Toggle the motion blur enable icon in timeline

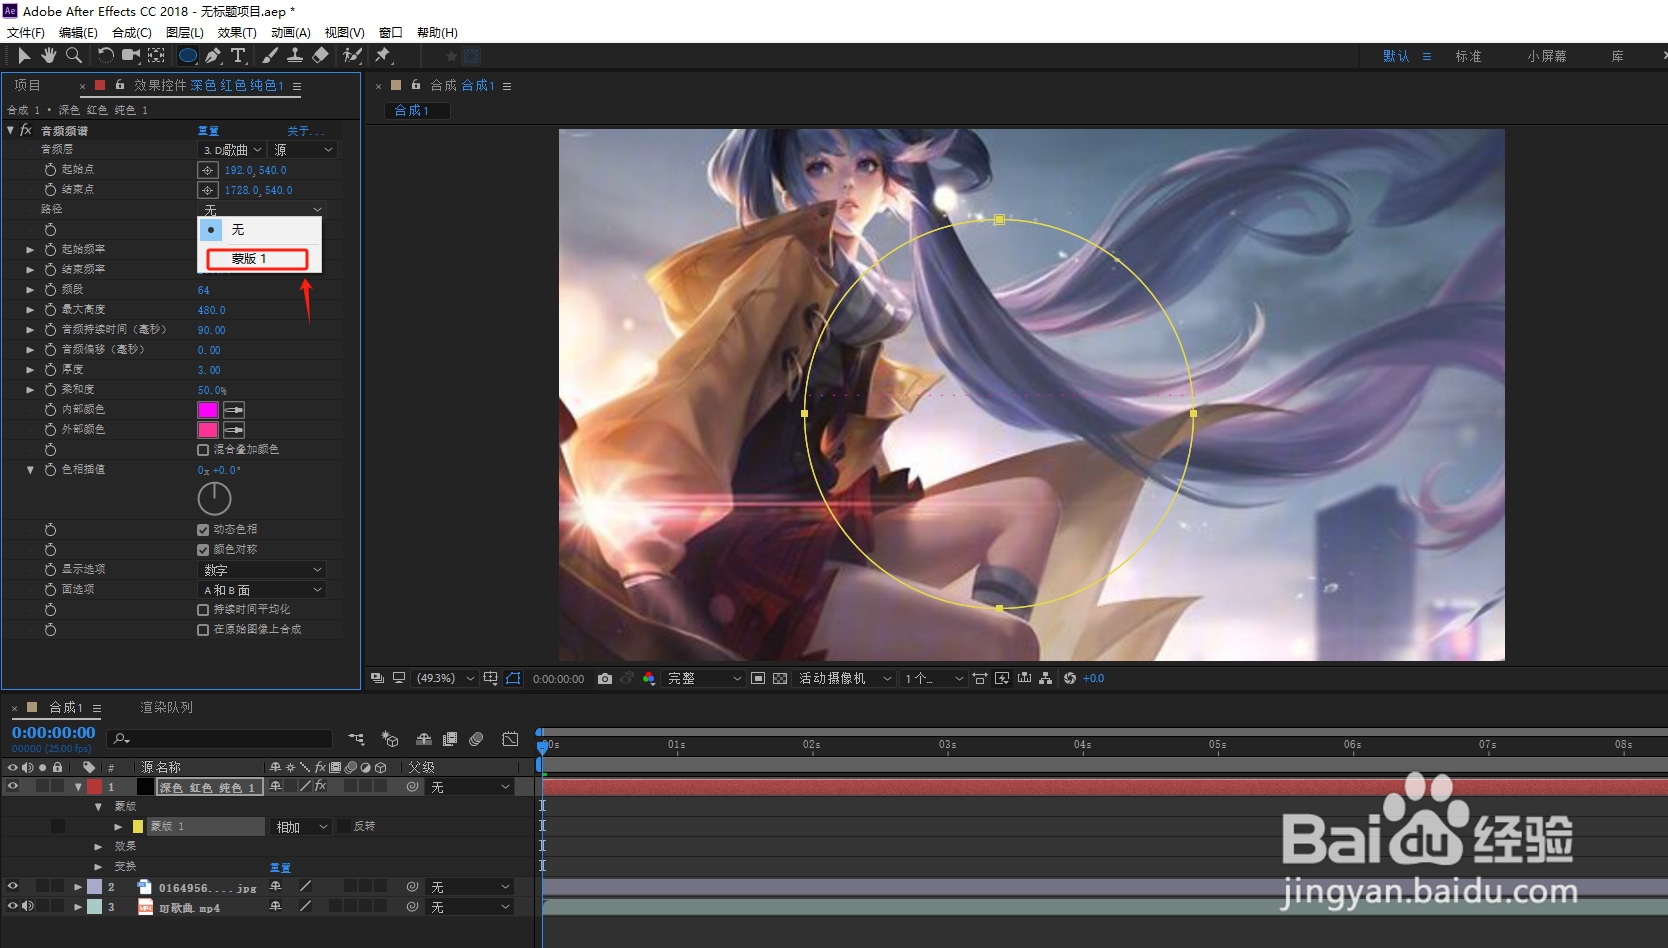(476, 739)
